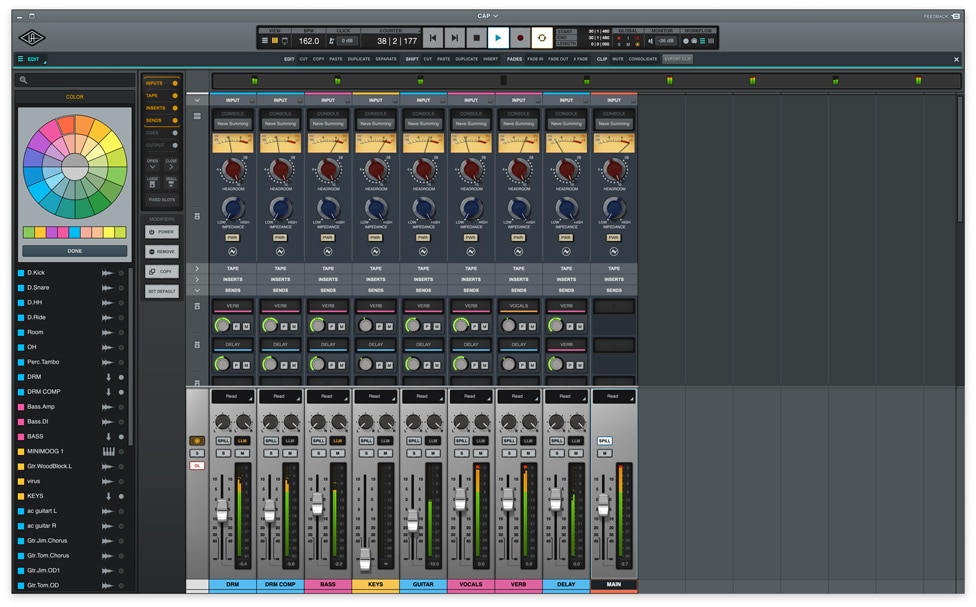Open DRM automation Read dropdown
This screenshot has width=976, height=607.
click(232, 397)
